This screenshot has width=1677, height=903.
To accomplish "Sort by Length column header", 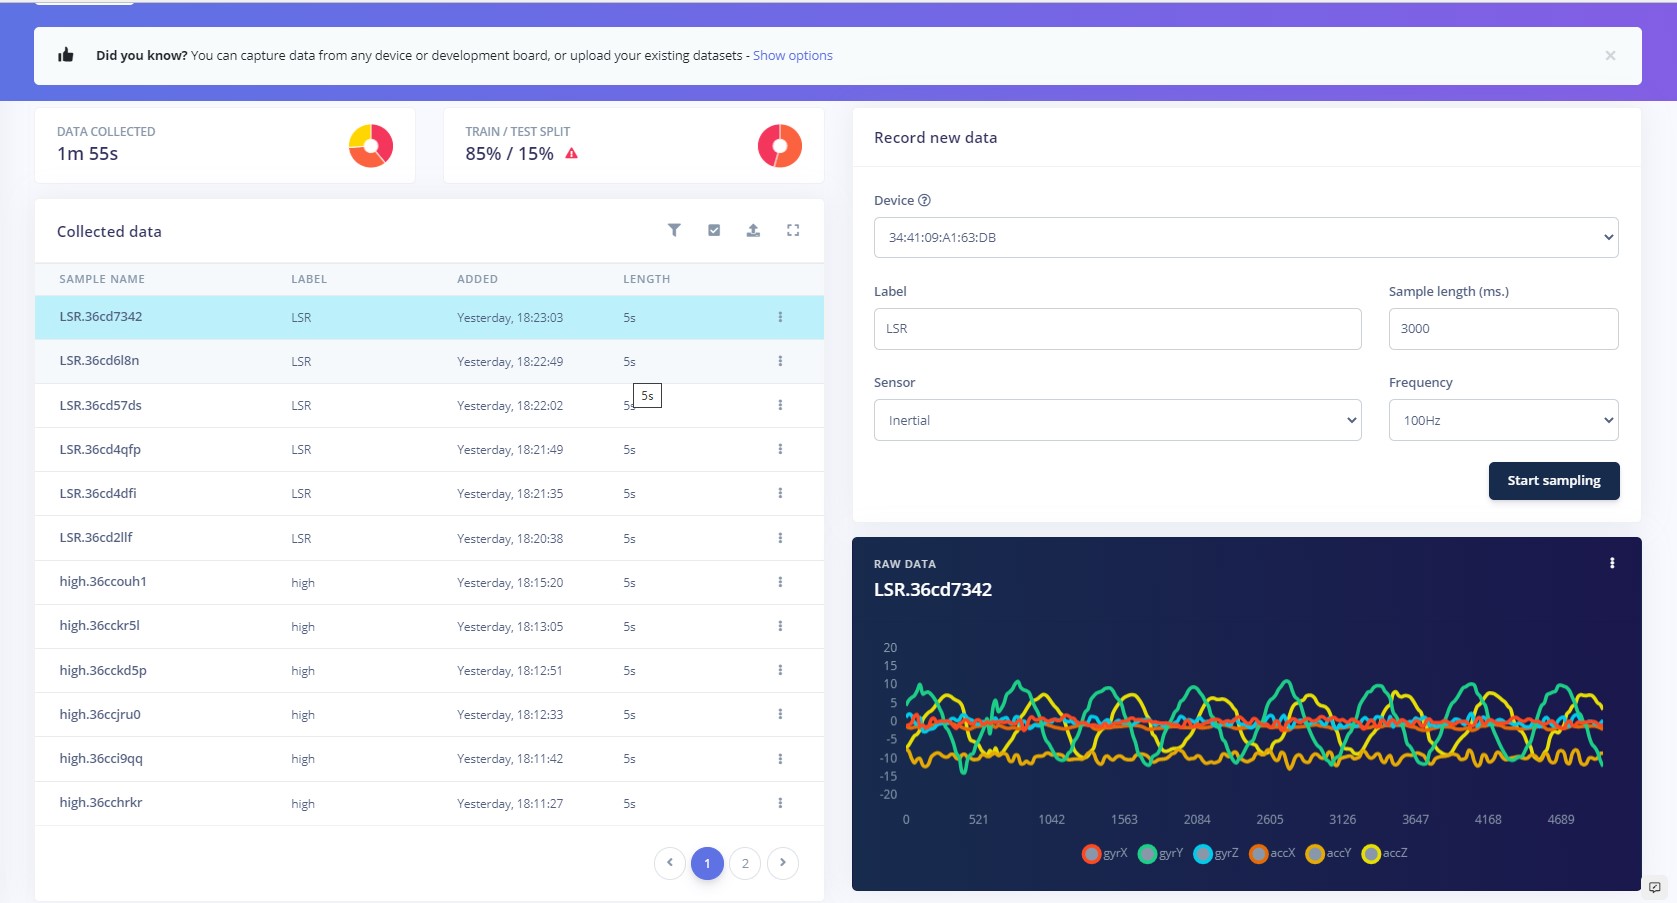I will point(646,279).
